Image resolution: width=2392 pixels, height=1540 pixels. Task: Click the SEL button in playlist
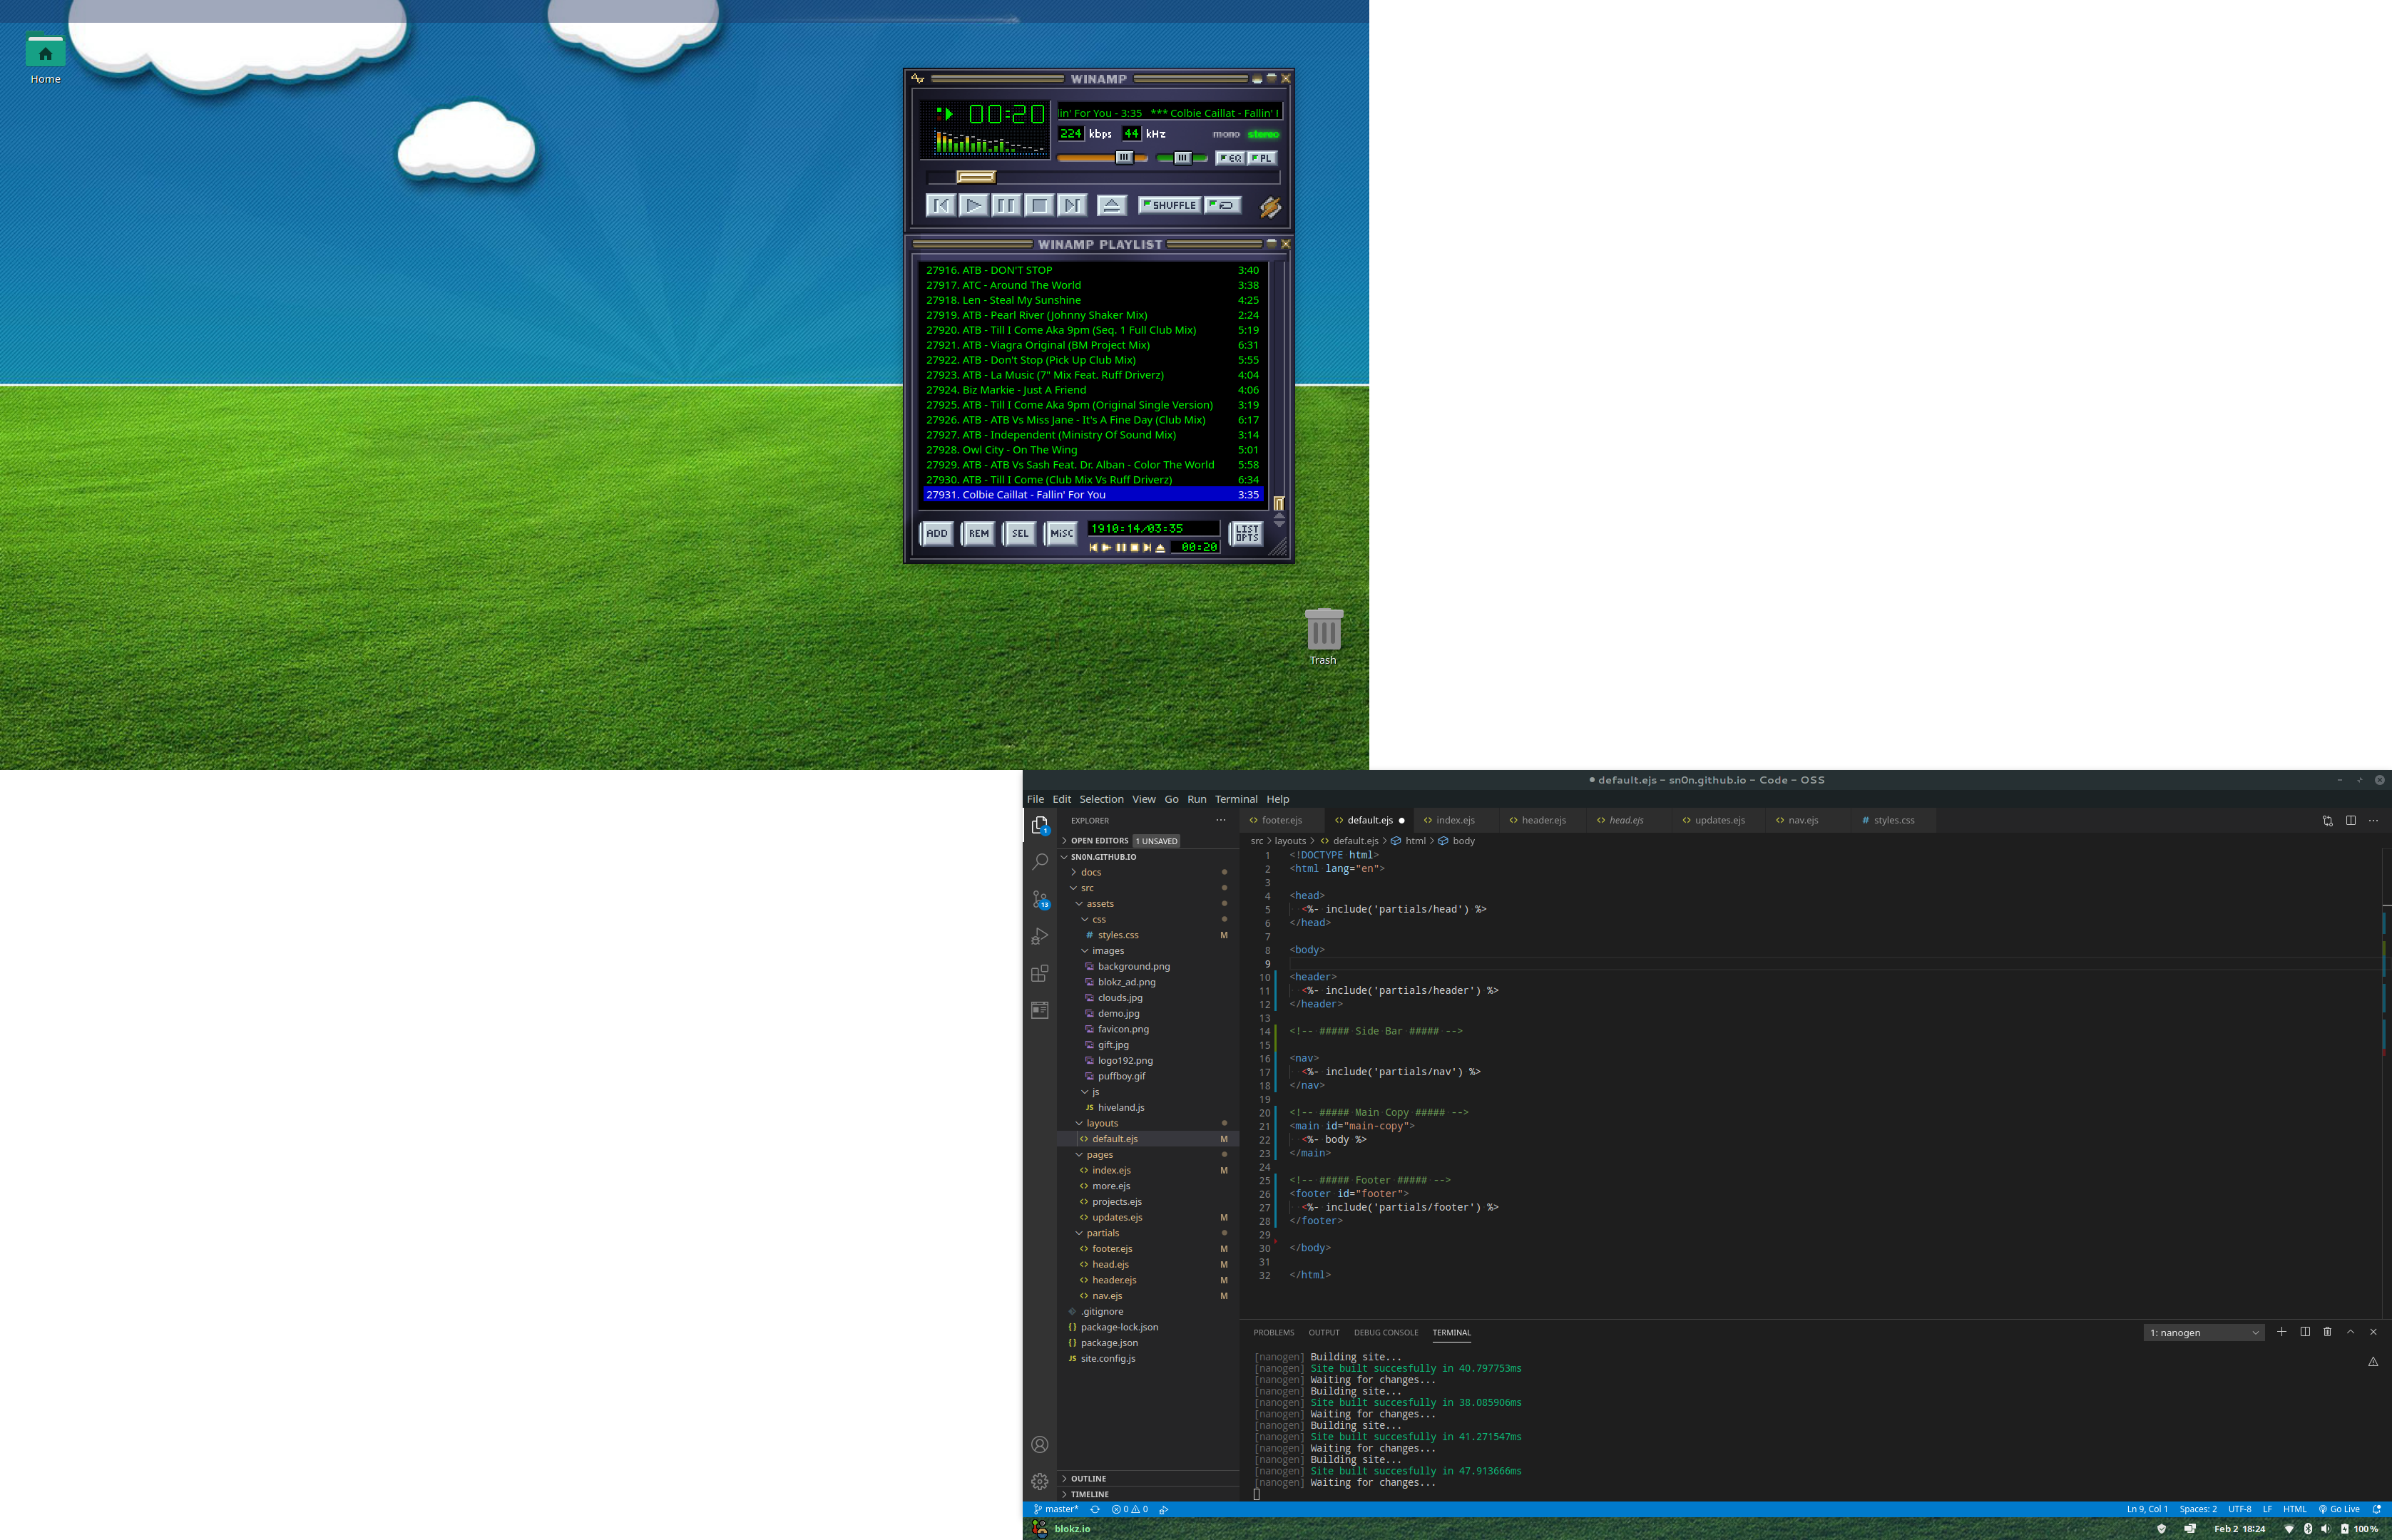coord(1019,533)
